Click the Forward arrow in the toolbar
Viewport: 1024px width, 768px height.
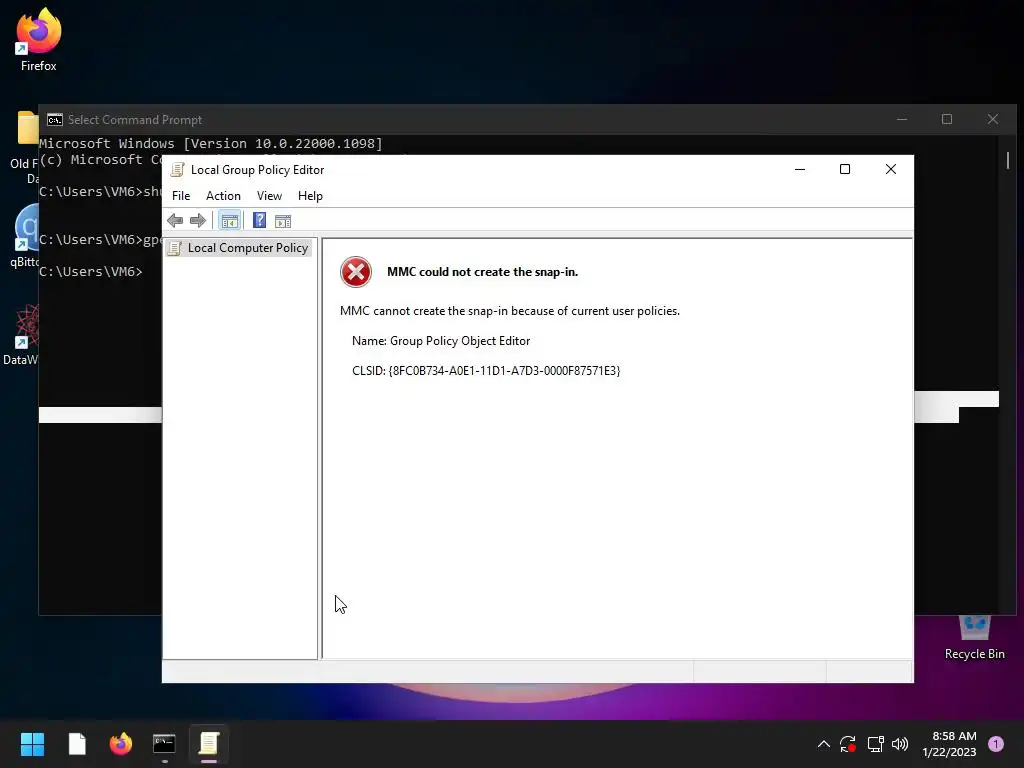pyautogui.click(x=198, y=221)
